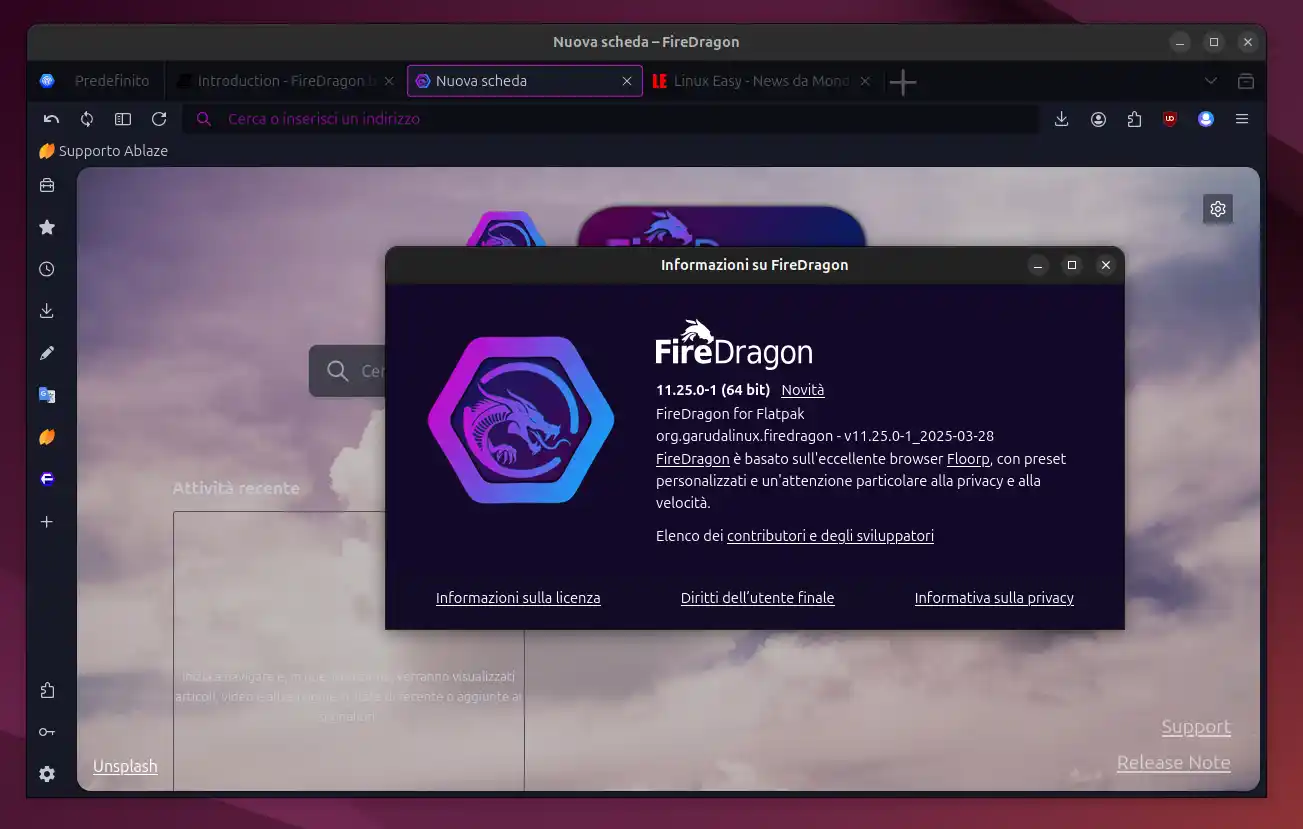The width and height of the screenshot is (1303, 829).
Task: Open the downloads panel in the sidebar
Action: [46, 311]
